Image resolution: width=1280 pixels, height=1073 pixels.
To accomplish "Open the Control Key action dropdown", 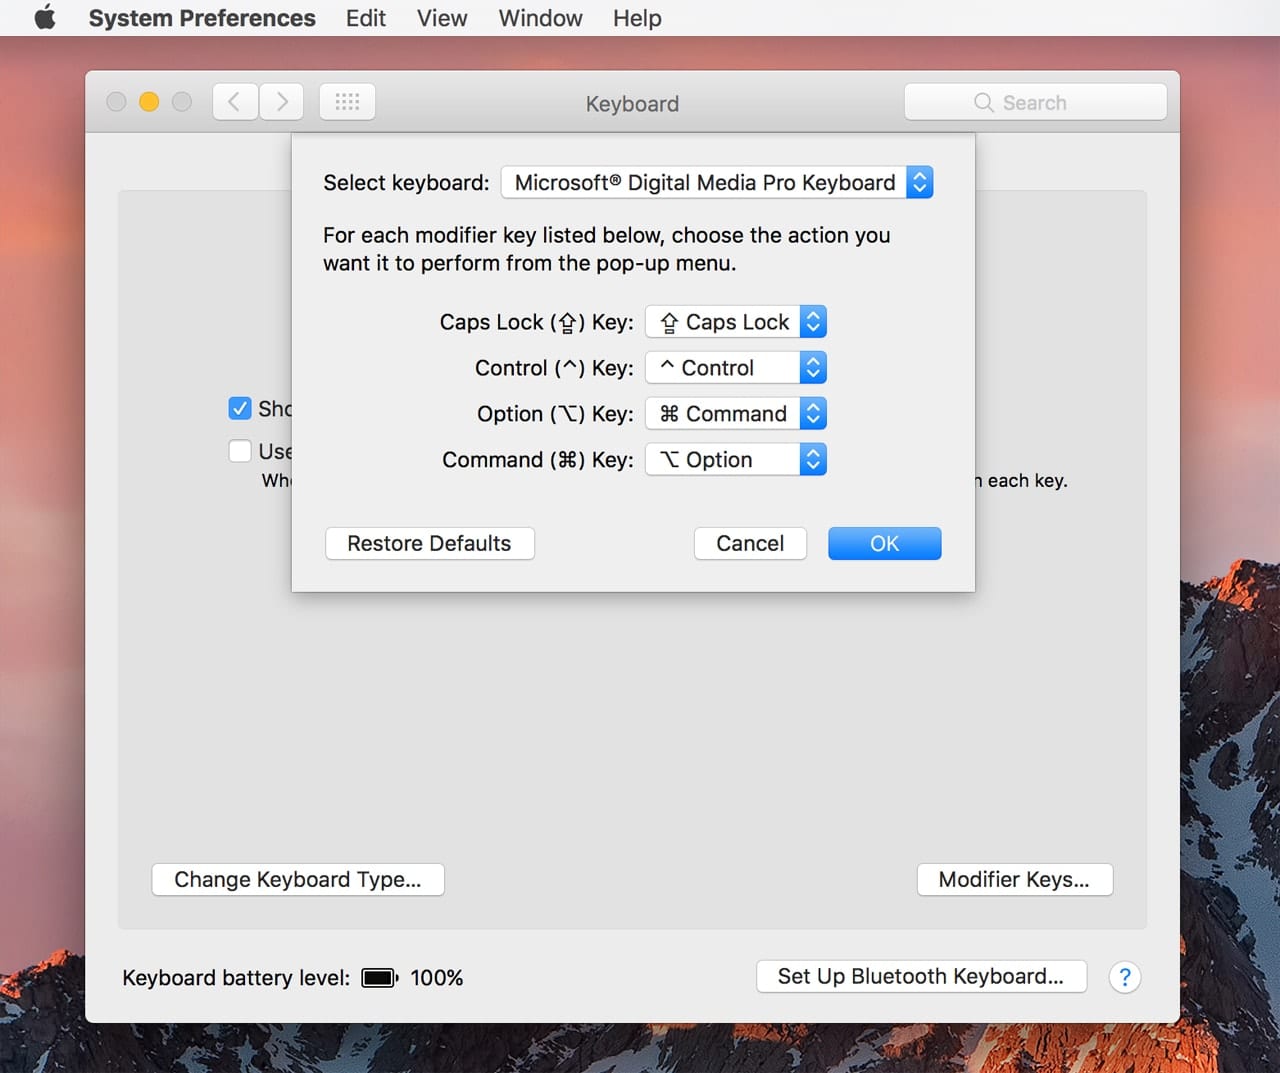I will click(x=736, y=368).
